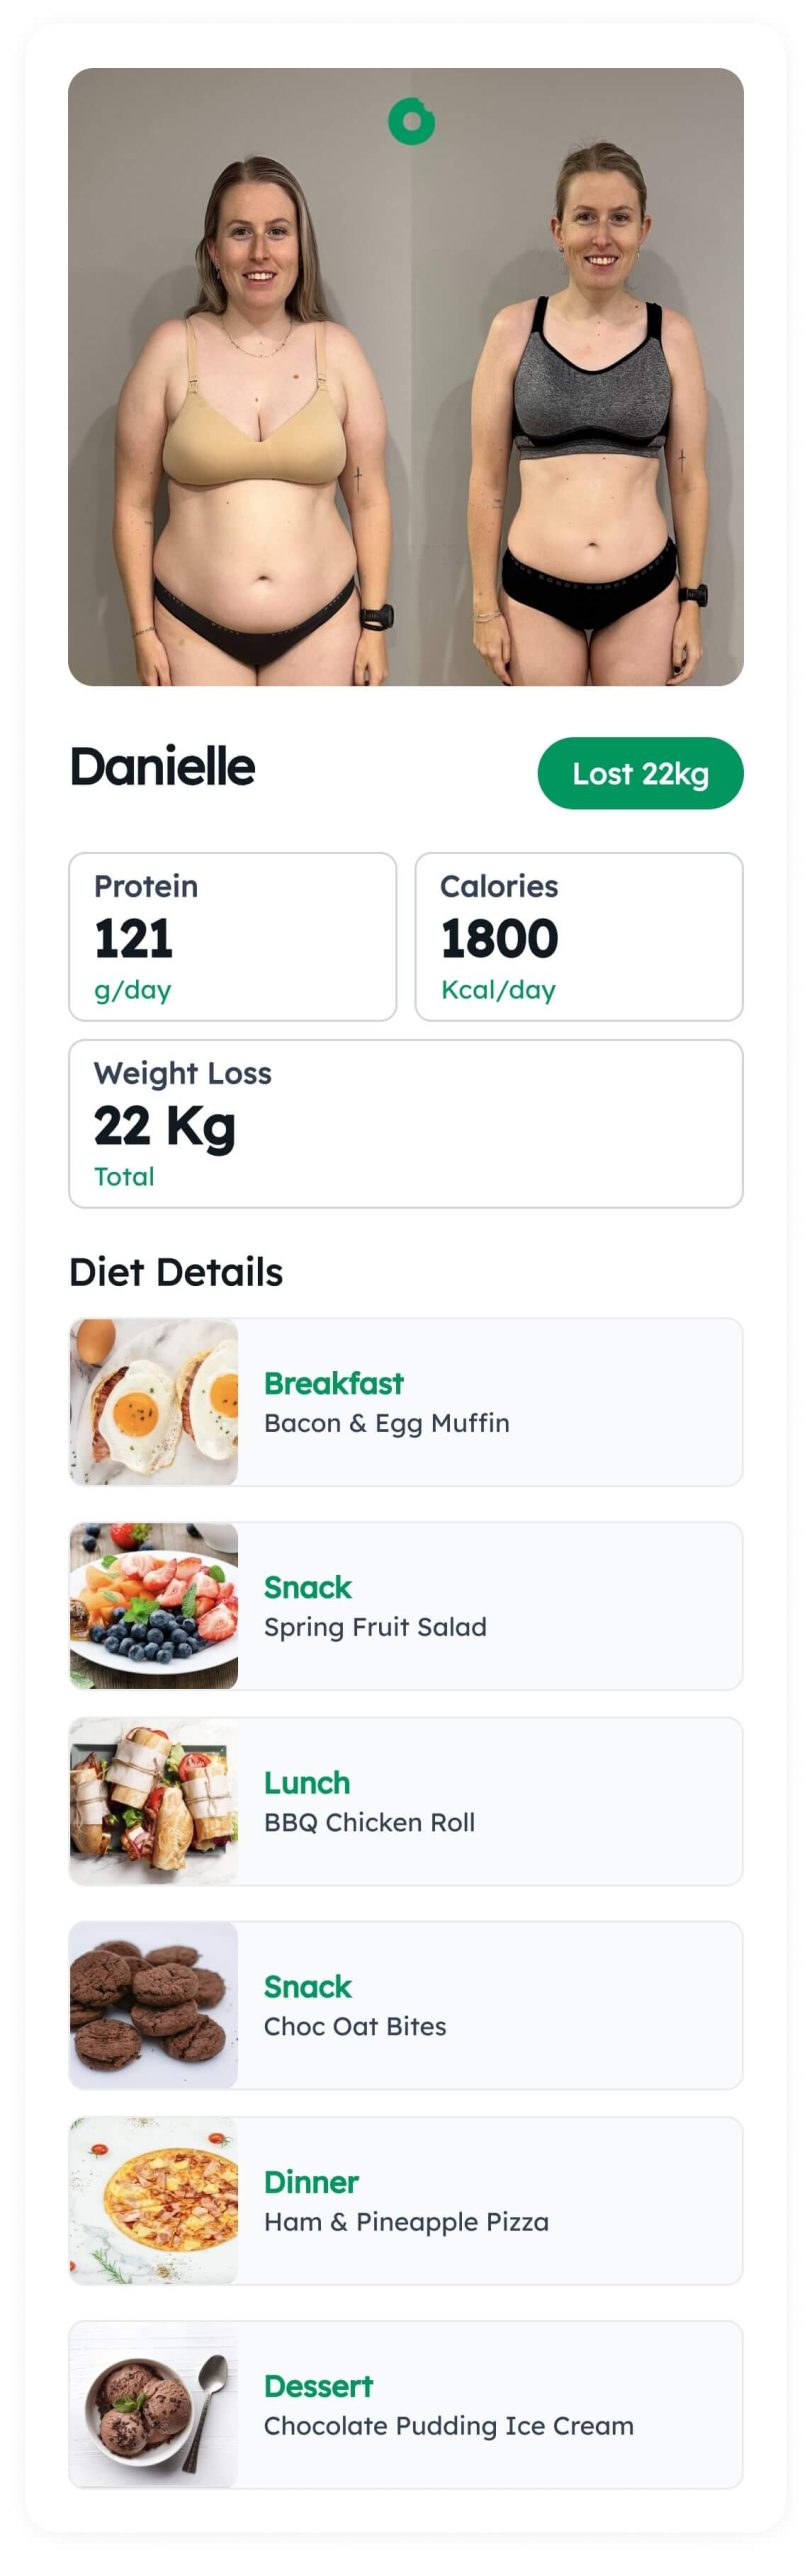
Task: Click the Bacon & Egg Muffin thumbnail
Action: (154, 1402)
